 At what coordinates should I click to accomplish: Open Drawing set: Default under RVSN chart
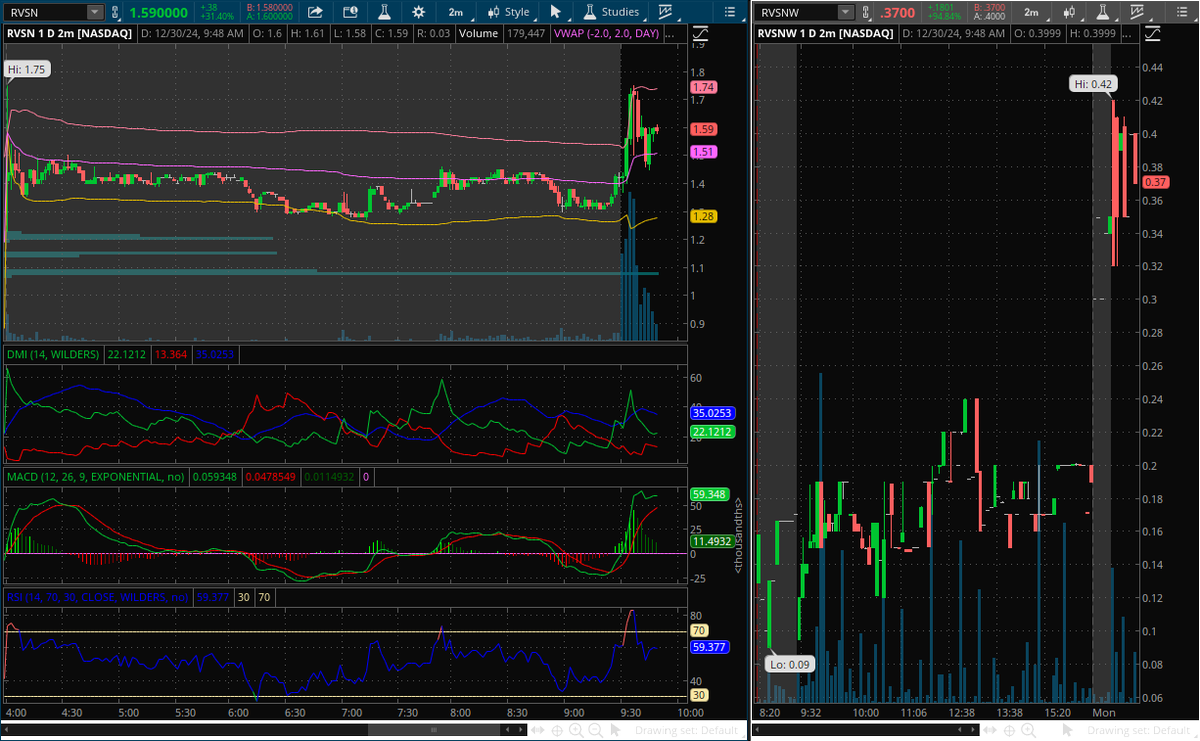[687, 730]
